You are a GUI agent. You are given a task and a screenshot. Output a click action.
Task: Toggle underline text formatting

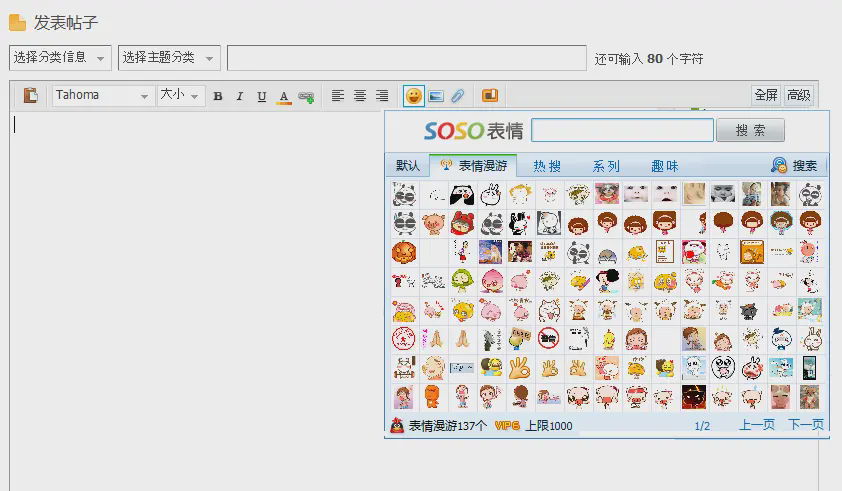coord(262,96)
